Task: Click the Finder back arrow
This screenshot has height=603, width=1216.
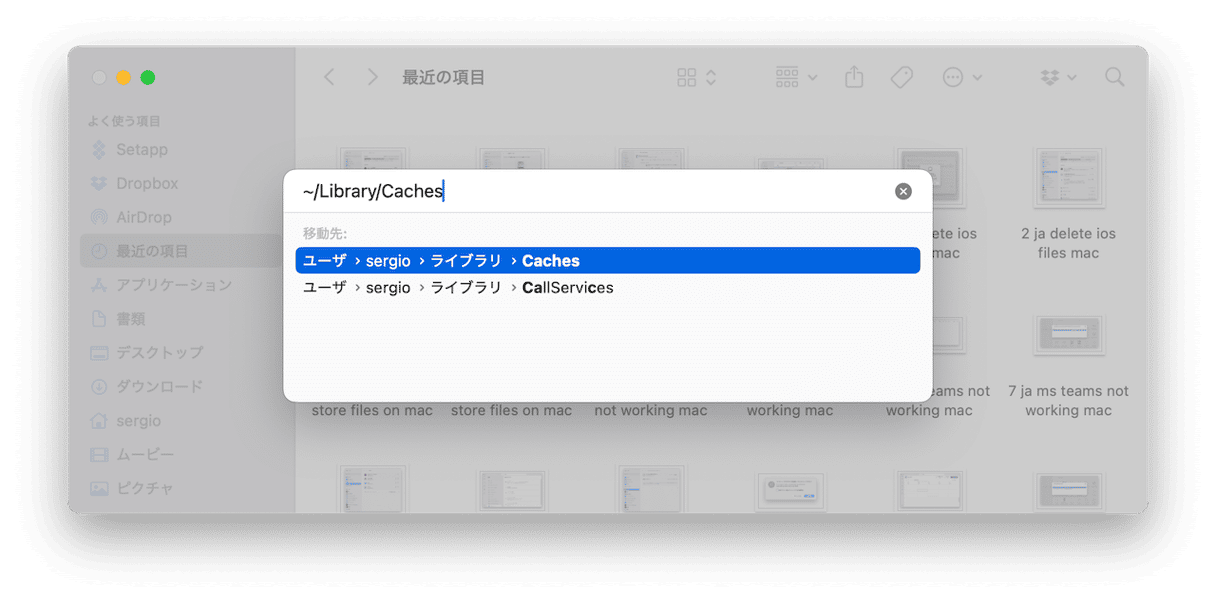Action: tap(329, 77)
